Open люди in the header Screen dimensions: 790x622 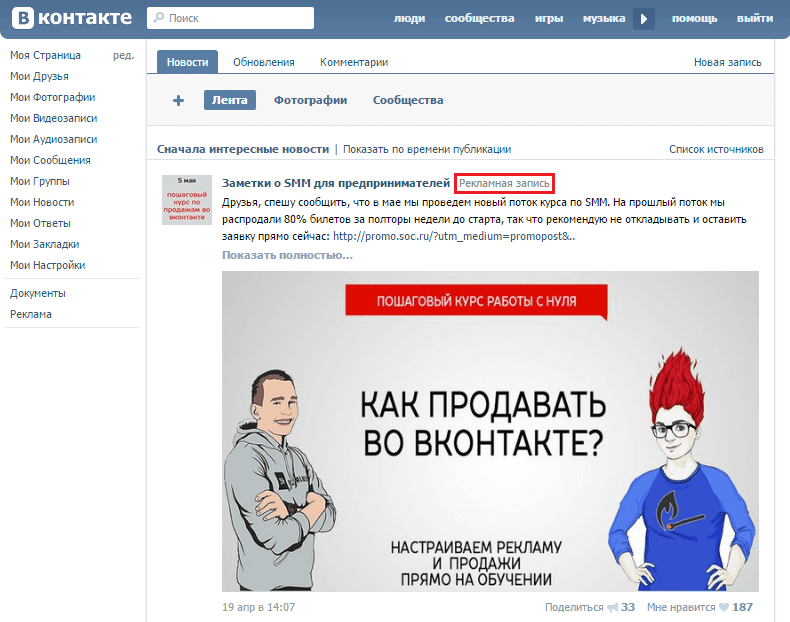point(409,19)
